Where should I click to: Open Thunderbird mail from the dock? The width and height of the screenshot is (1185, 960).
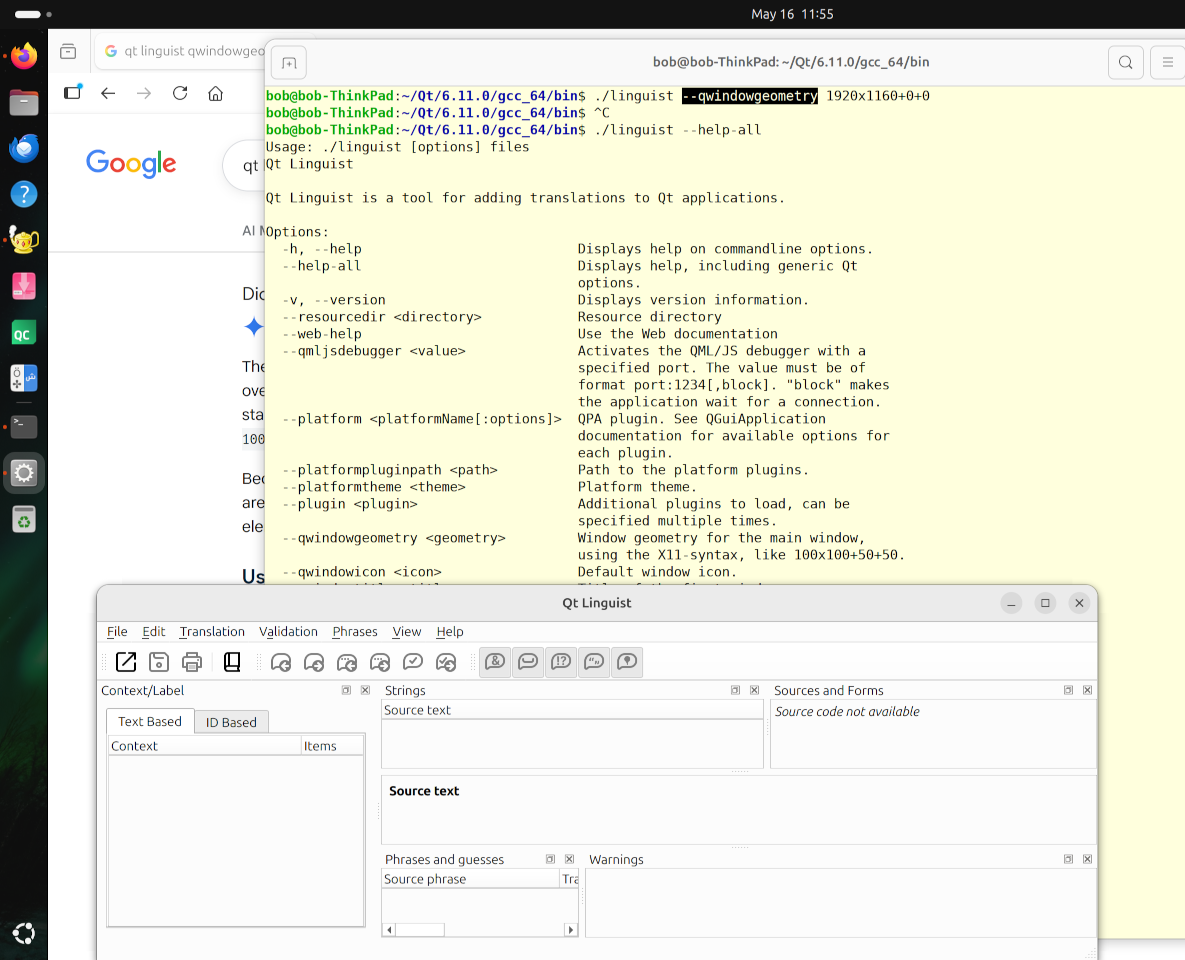click(24, 148)
